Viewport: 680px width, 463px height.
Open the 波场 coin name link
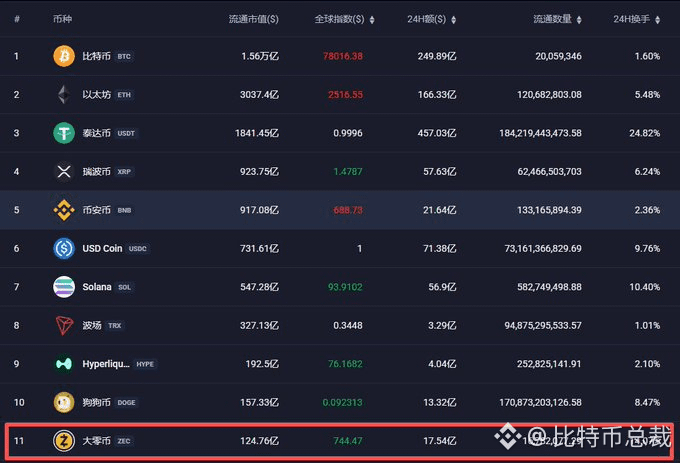click(x=92, y=326)
